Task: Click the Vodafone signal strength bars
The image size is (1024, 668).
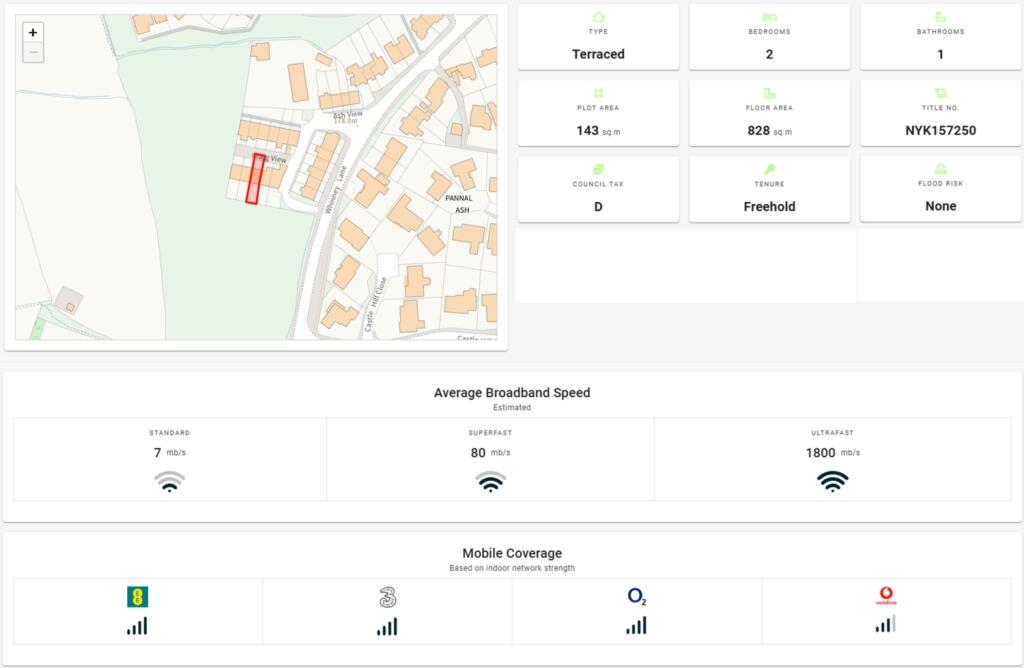Action: (x=885, y=625)
